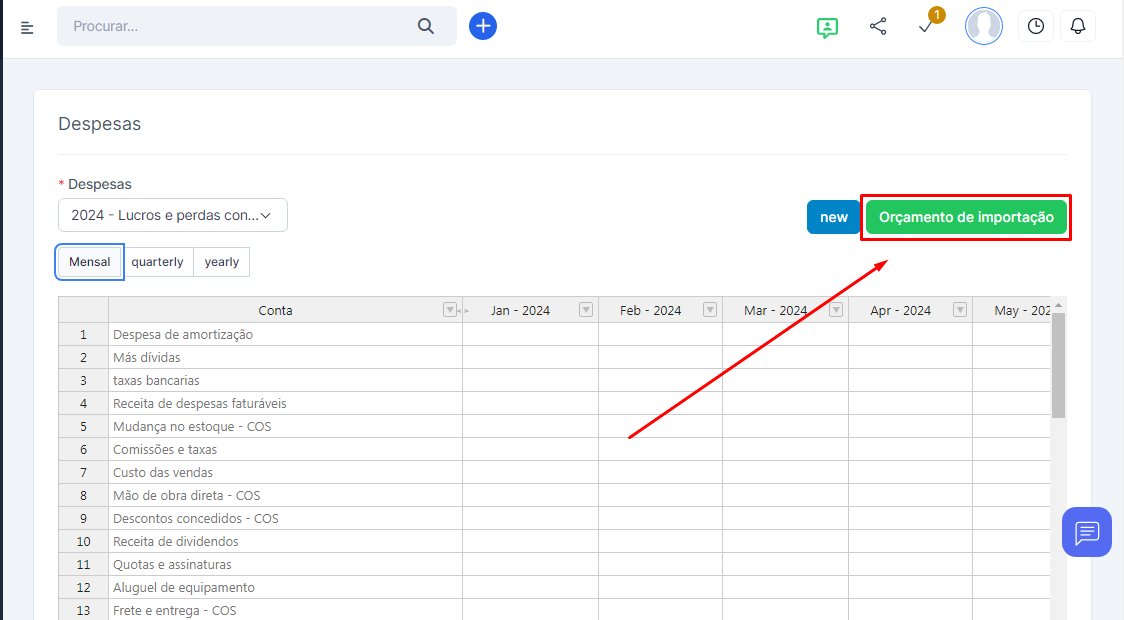Click the user profile avatar
The image size is (1124, 620).
pyautogui.click(x=983, y=26)
